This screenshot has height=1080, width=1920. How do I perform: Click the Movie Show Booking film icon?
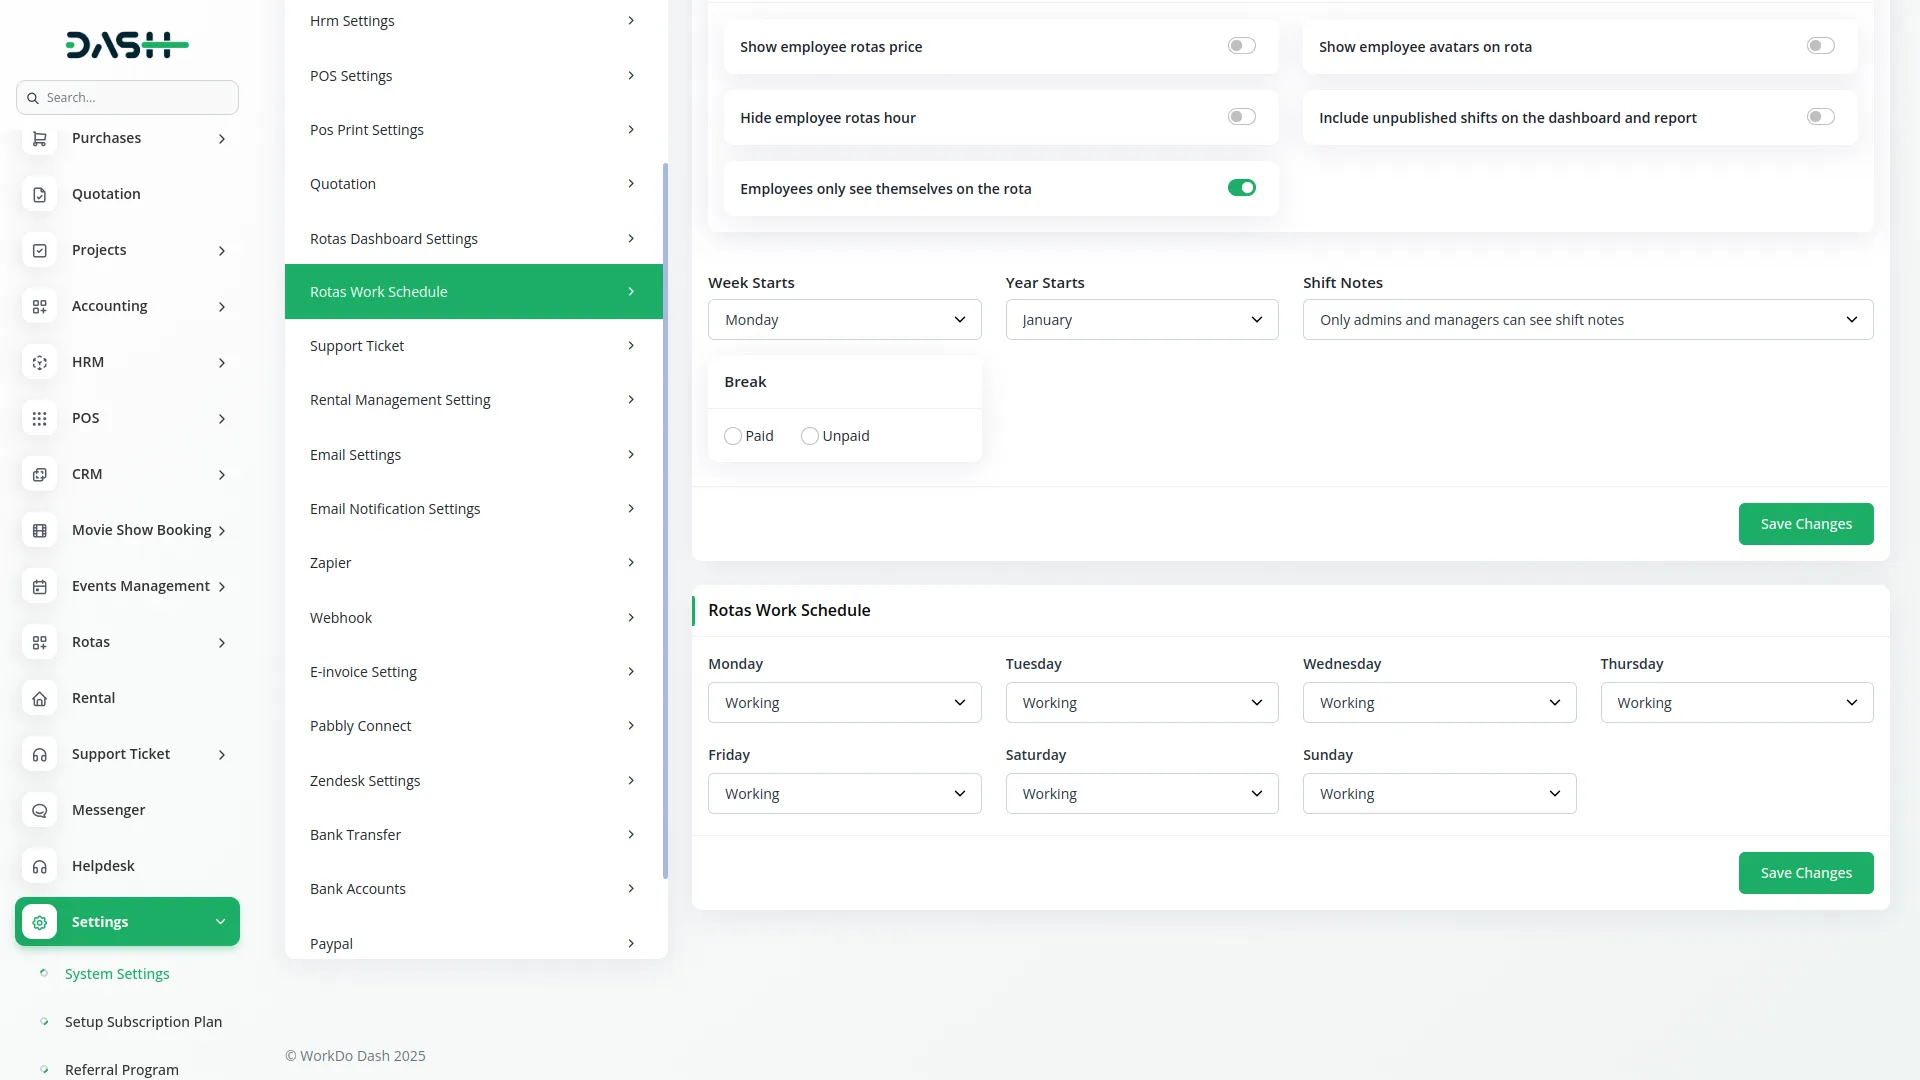40,531
